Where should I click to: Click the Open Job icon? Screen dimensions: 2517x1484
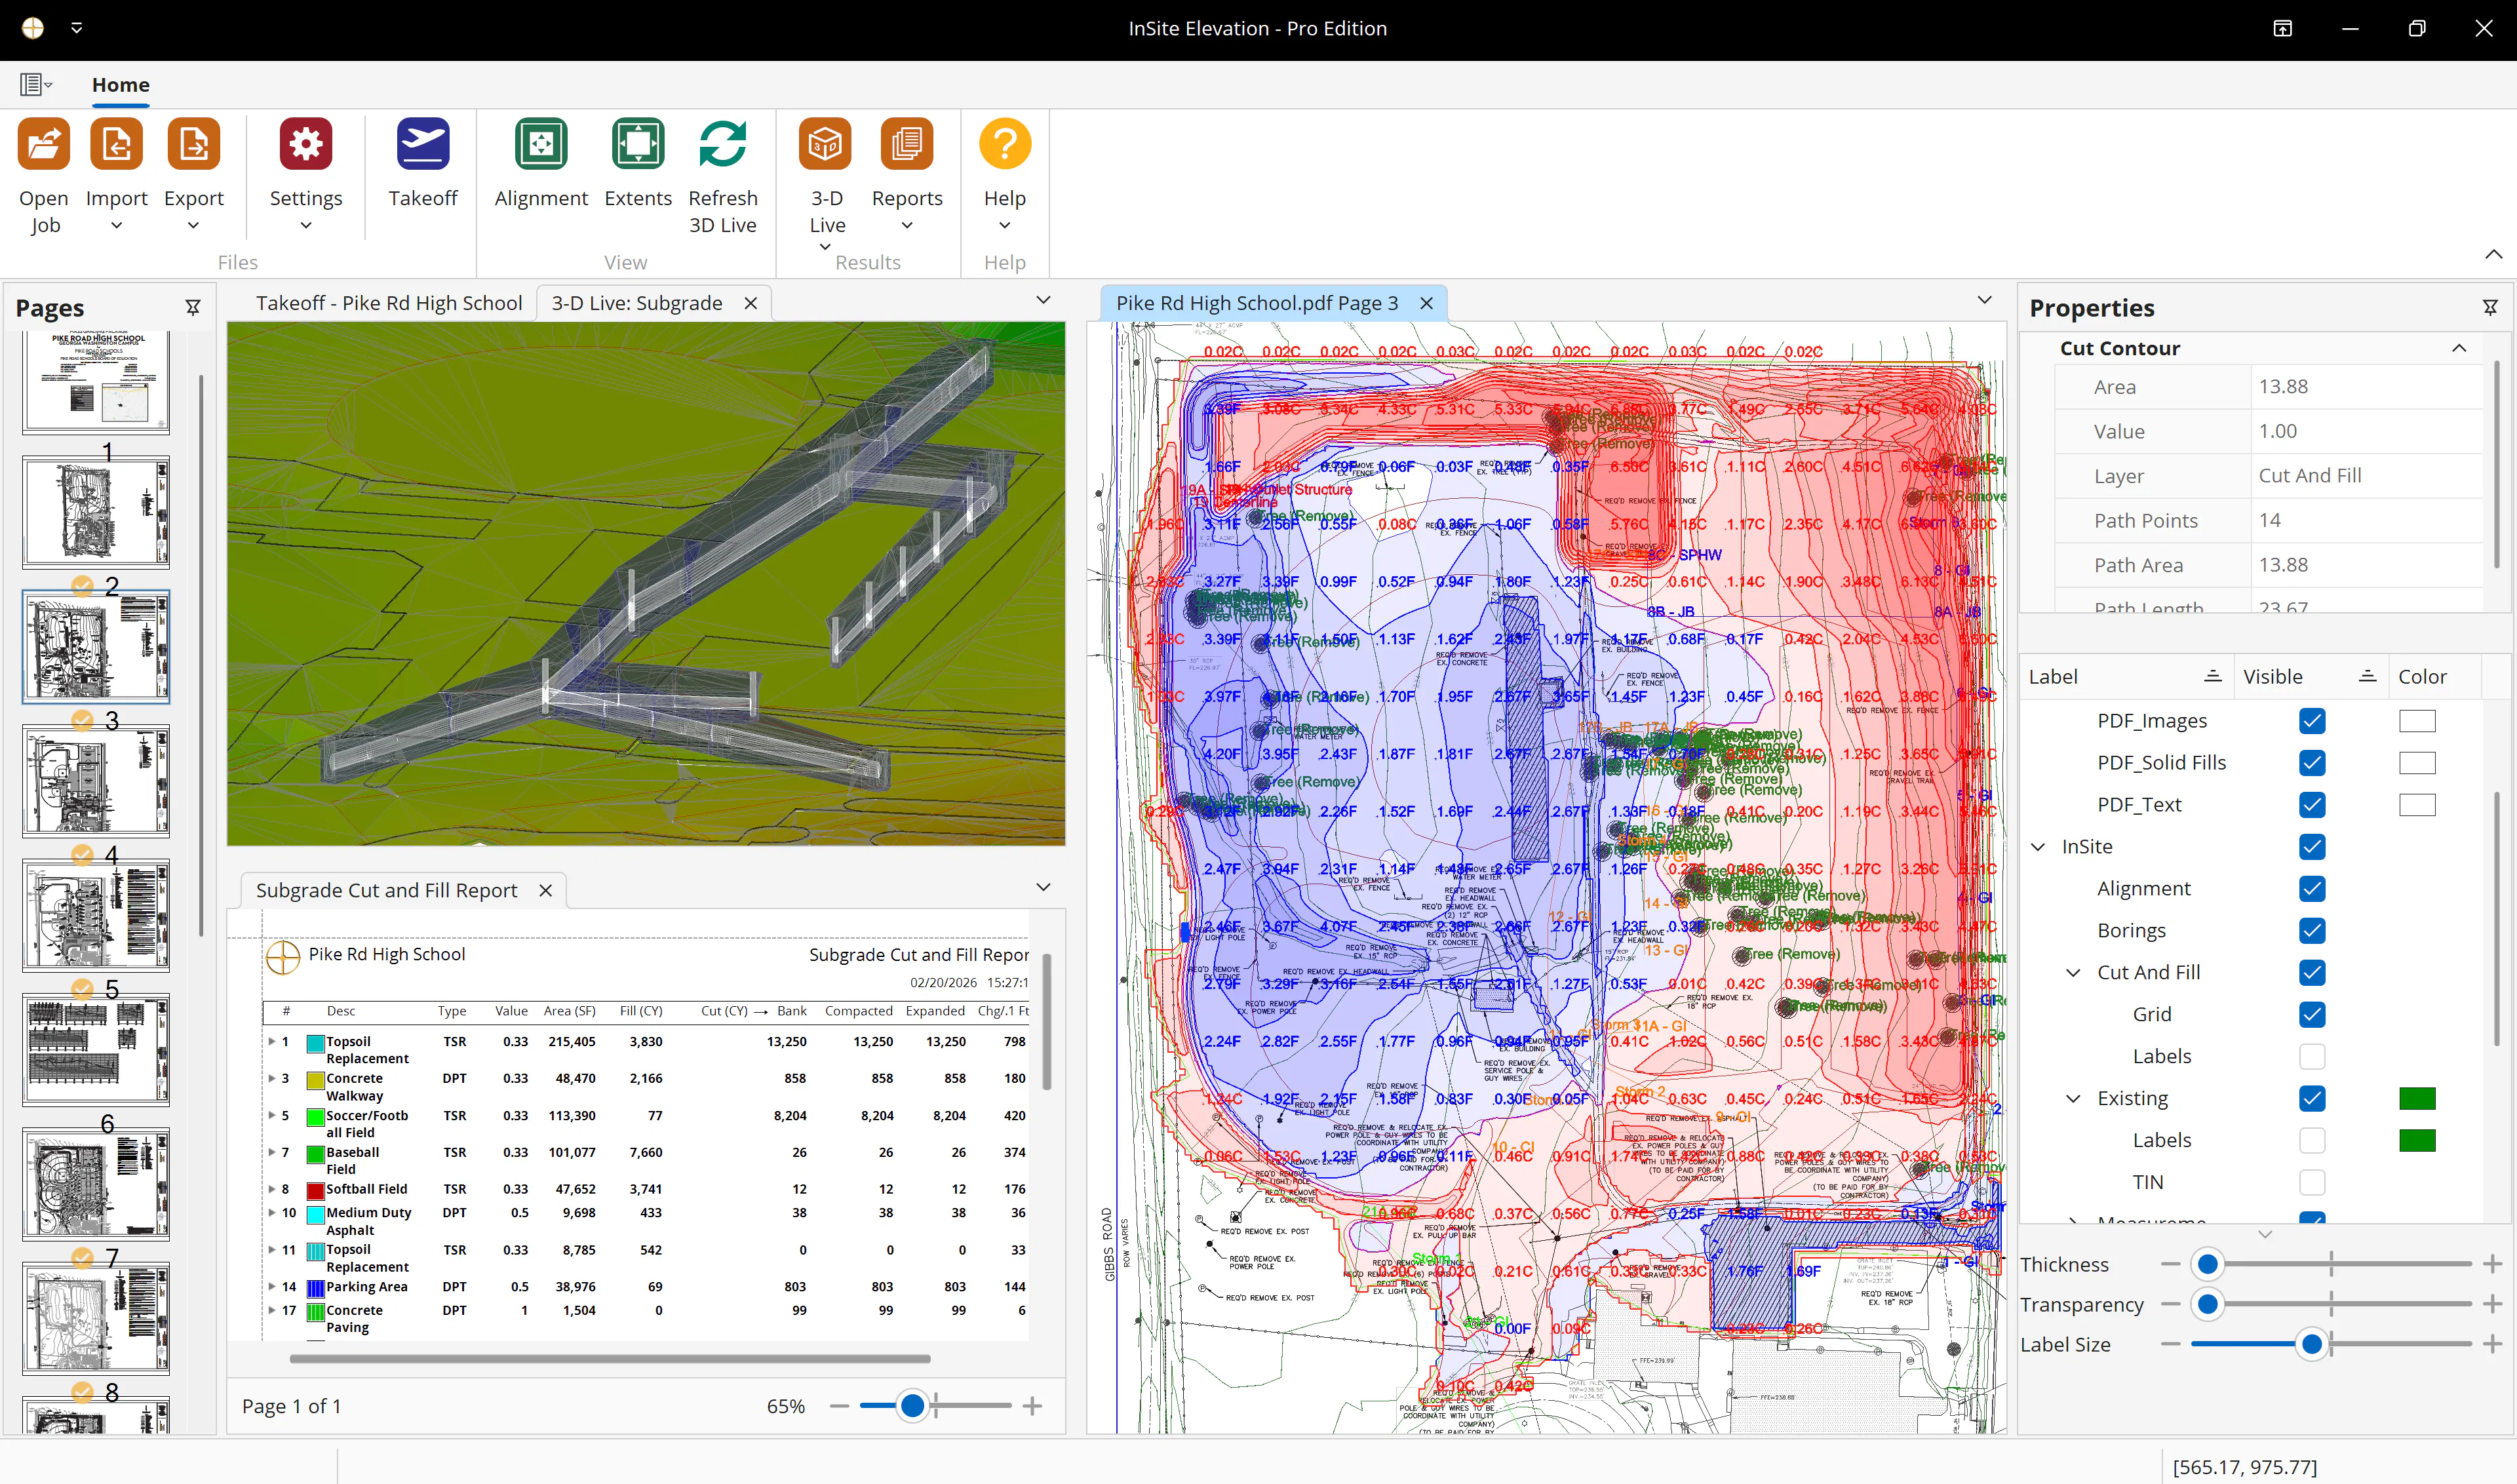[44, 144]
